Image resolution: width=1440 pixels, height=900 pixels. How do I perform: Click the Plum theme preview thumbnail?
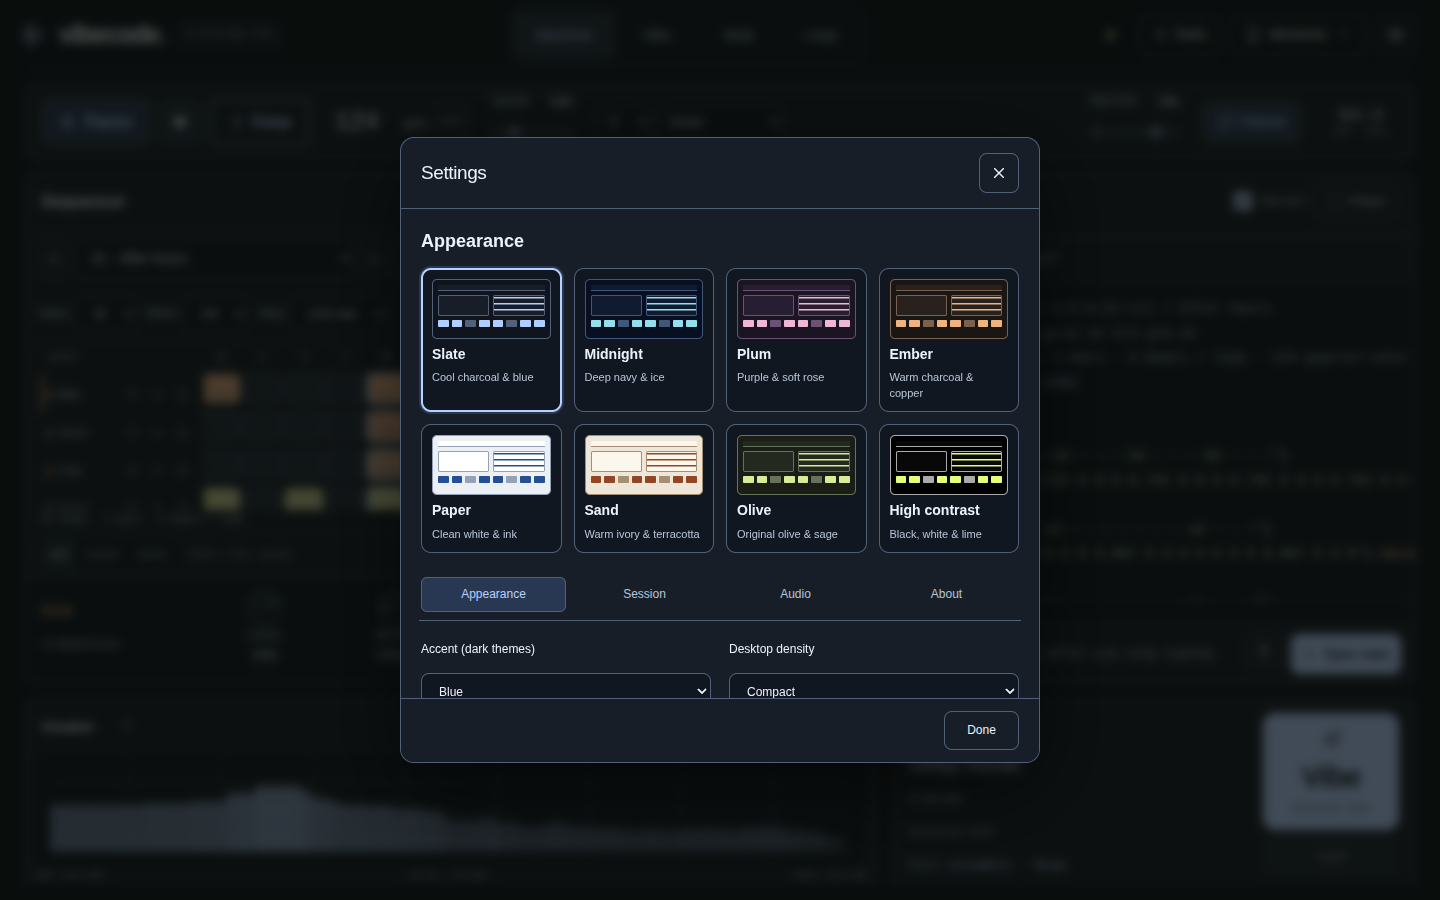point(796,309)
